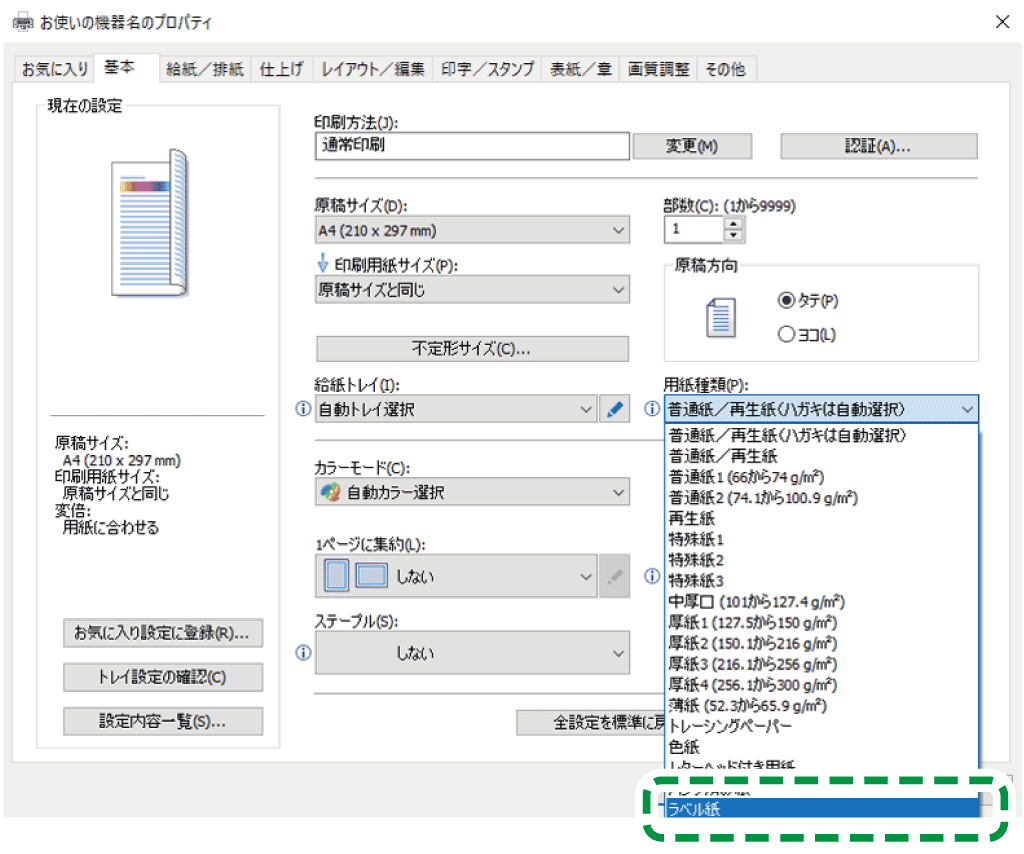Viewport: 1024px width, 854px height.
Task: Open the 原稿サイズ dropdown
Action: 472,231
